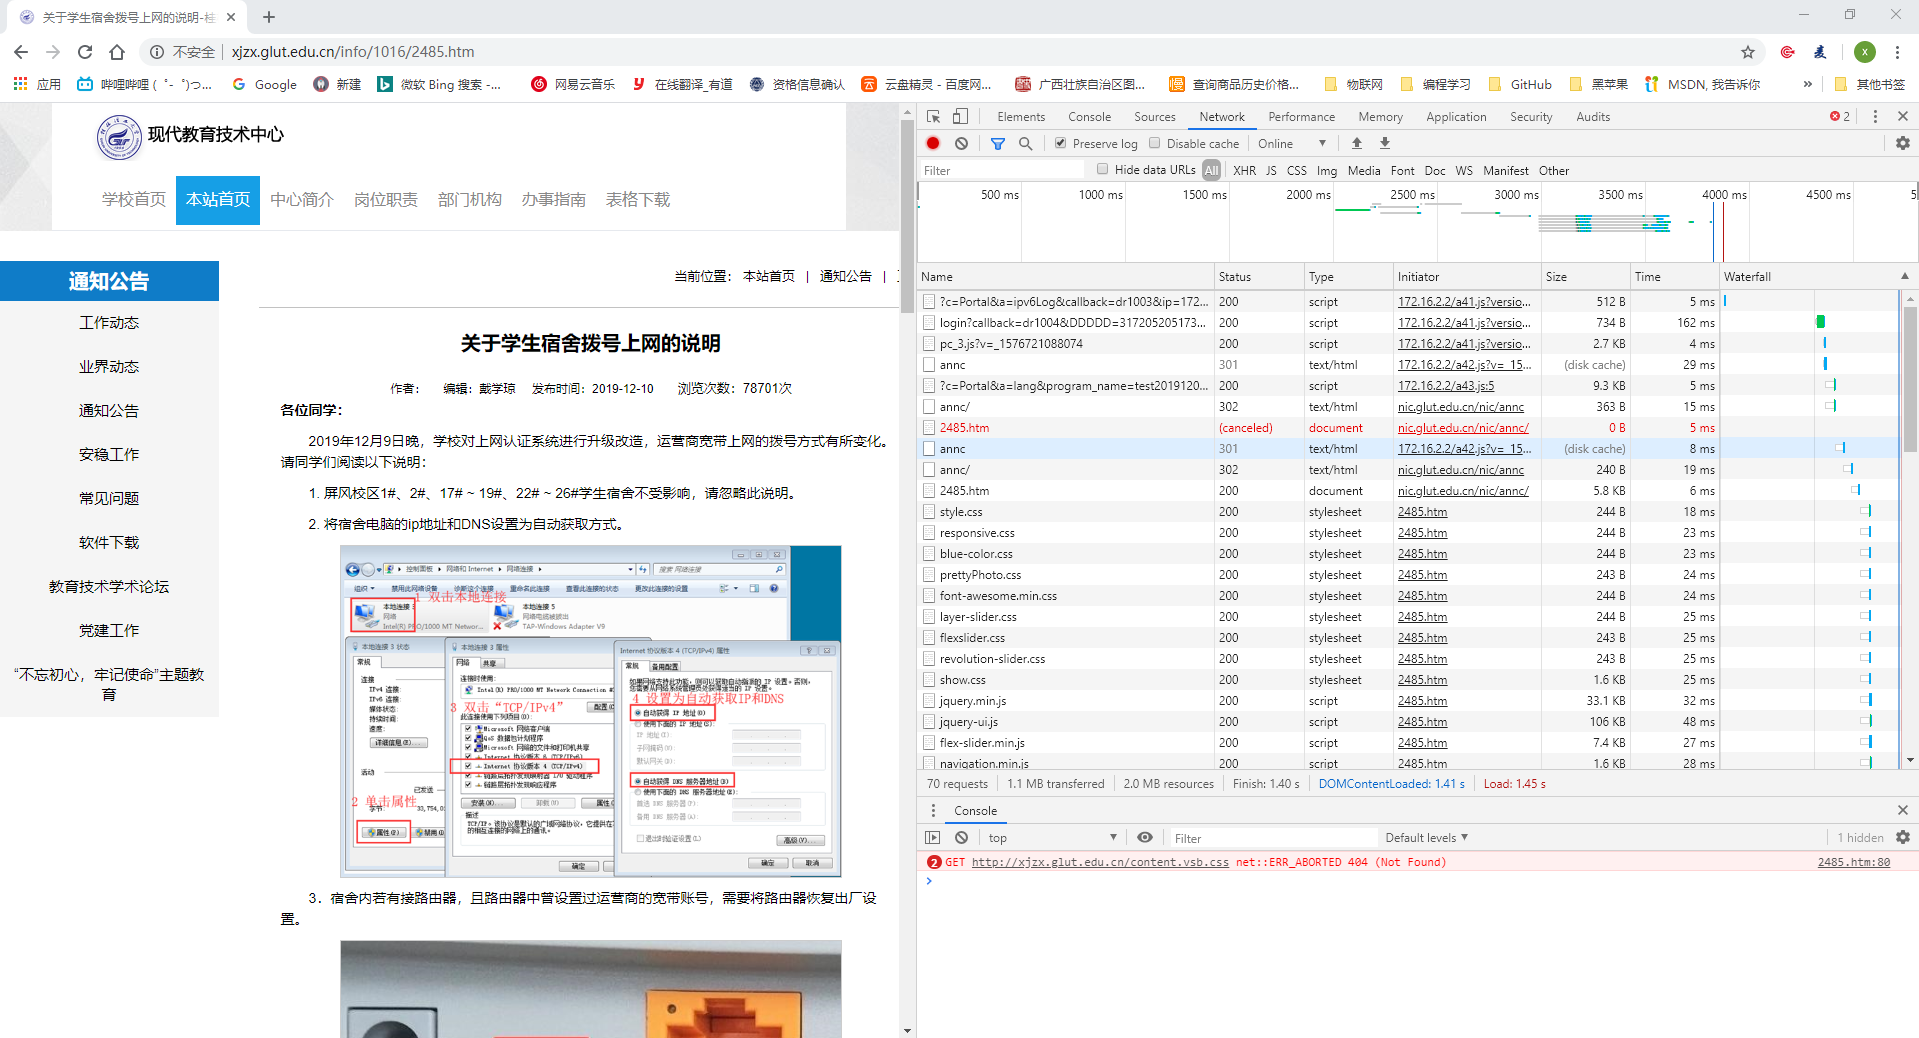Click the inspect element picker icon

(933, 116)
